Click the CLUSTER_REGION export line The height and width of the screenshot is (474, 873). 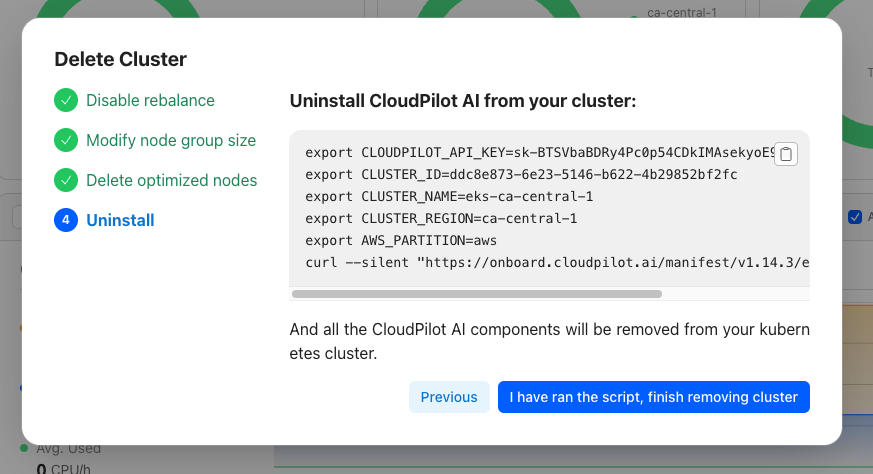[x=441, y=219]
